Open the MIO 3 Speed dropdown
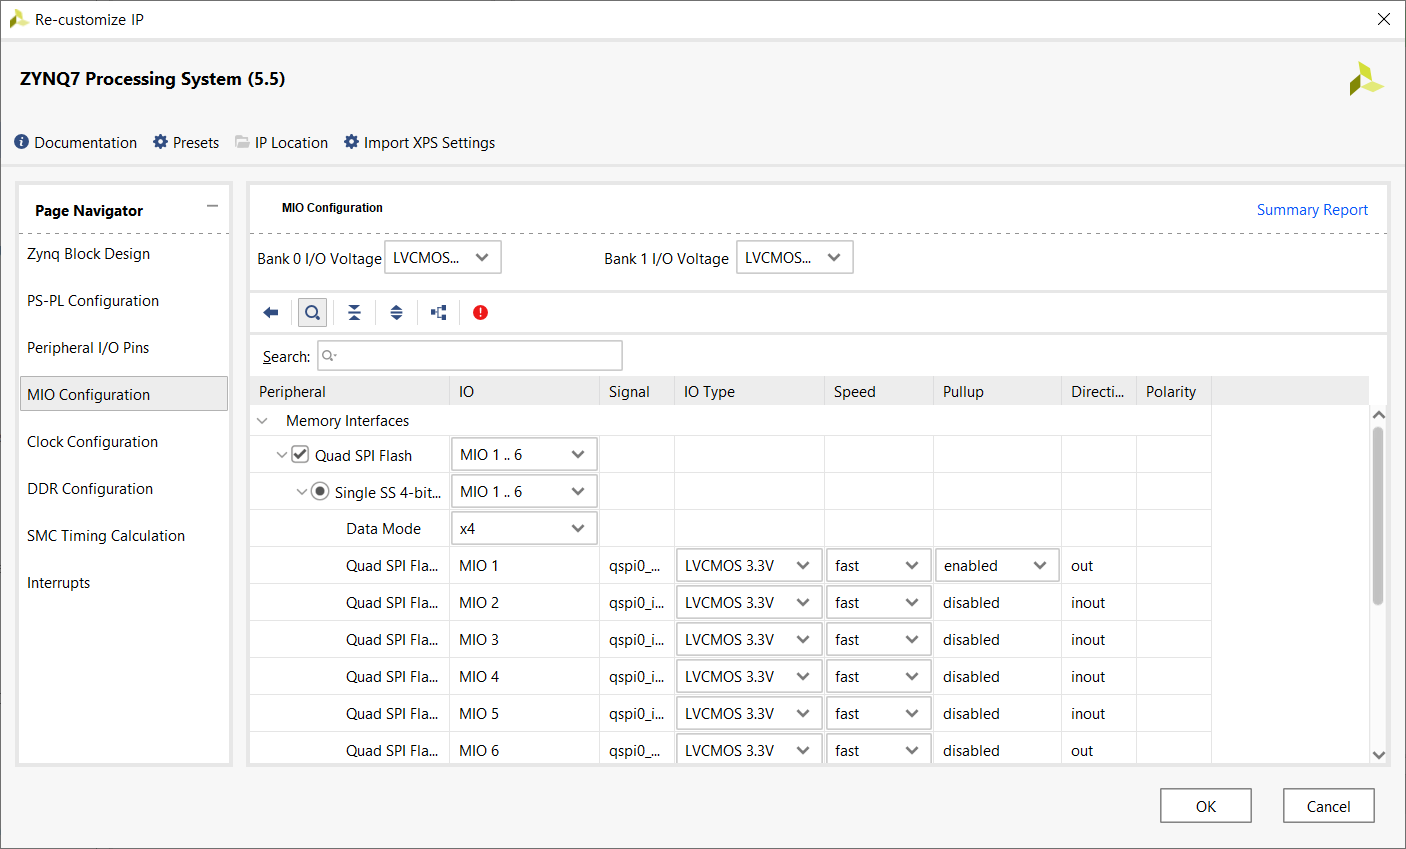Screen dimensions: 1406x849 879,639
